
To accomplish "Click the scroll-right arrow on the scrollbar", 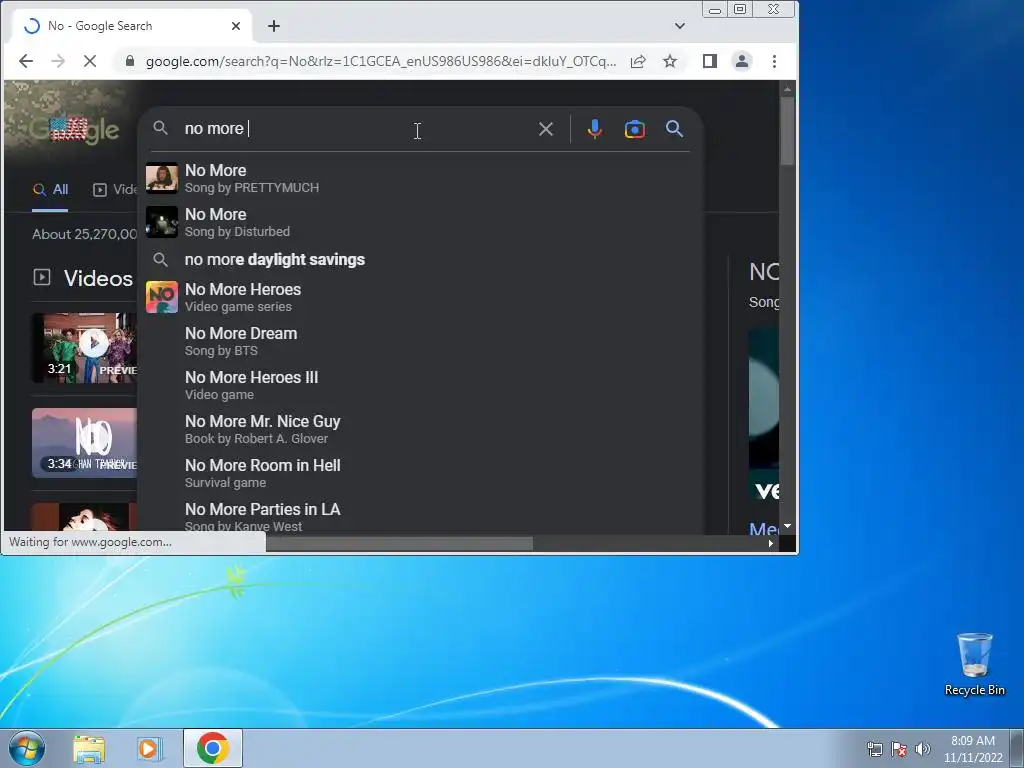I will pos(771,543).
